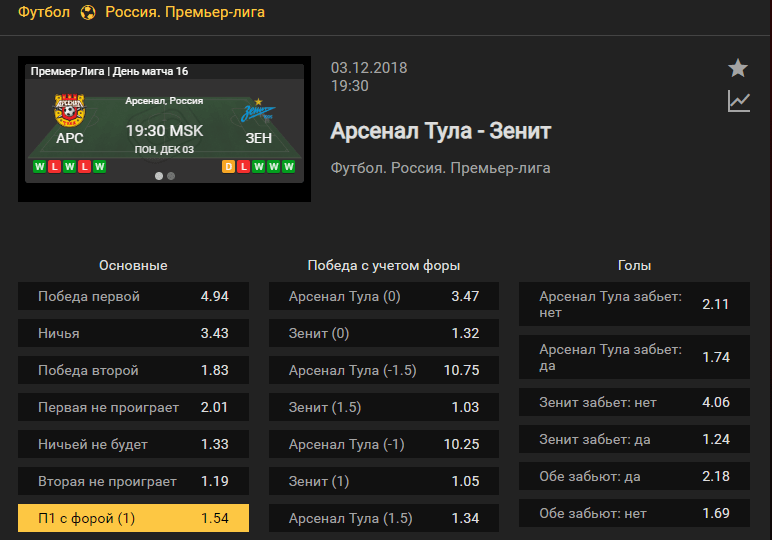
Task: Click the Голы market heading
Action: click(x=635, y=265)
